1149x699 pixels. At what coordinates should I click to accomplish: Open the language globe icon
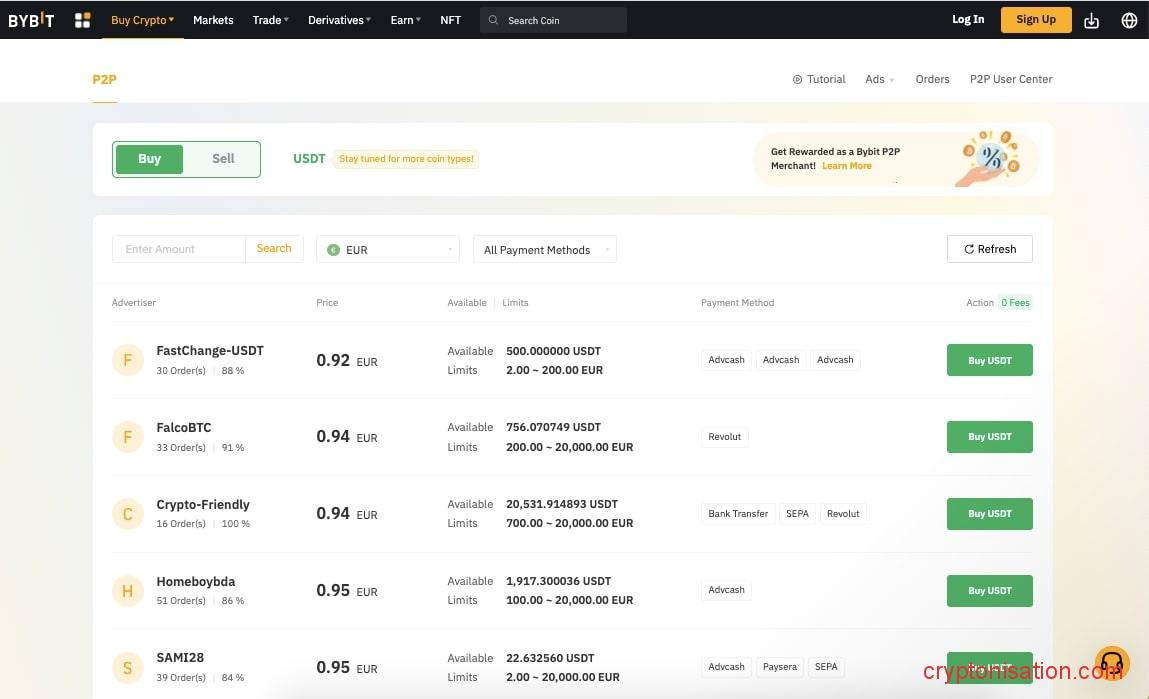(x=1129, y=19)
